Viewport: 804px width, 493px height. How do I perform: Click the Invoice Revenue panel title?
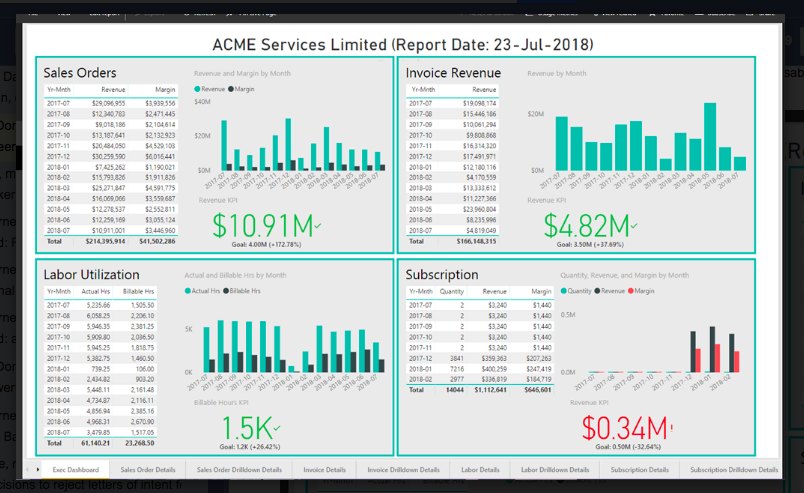point(453,73)
